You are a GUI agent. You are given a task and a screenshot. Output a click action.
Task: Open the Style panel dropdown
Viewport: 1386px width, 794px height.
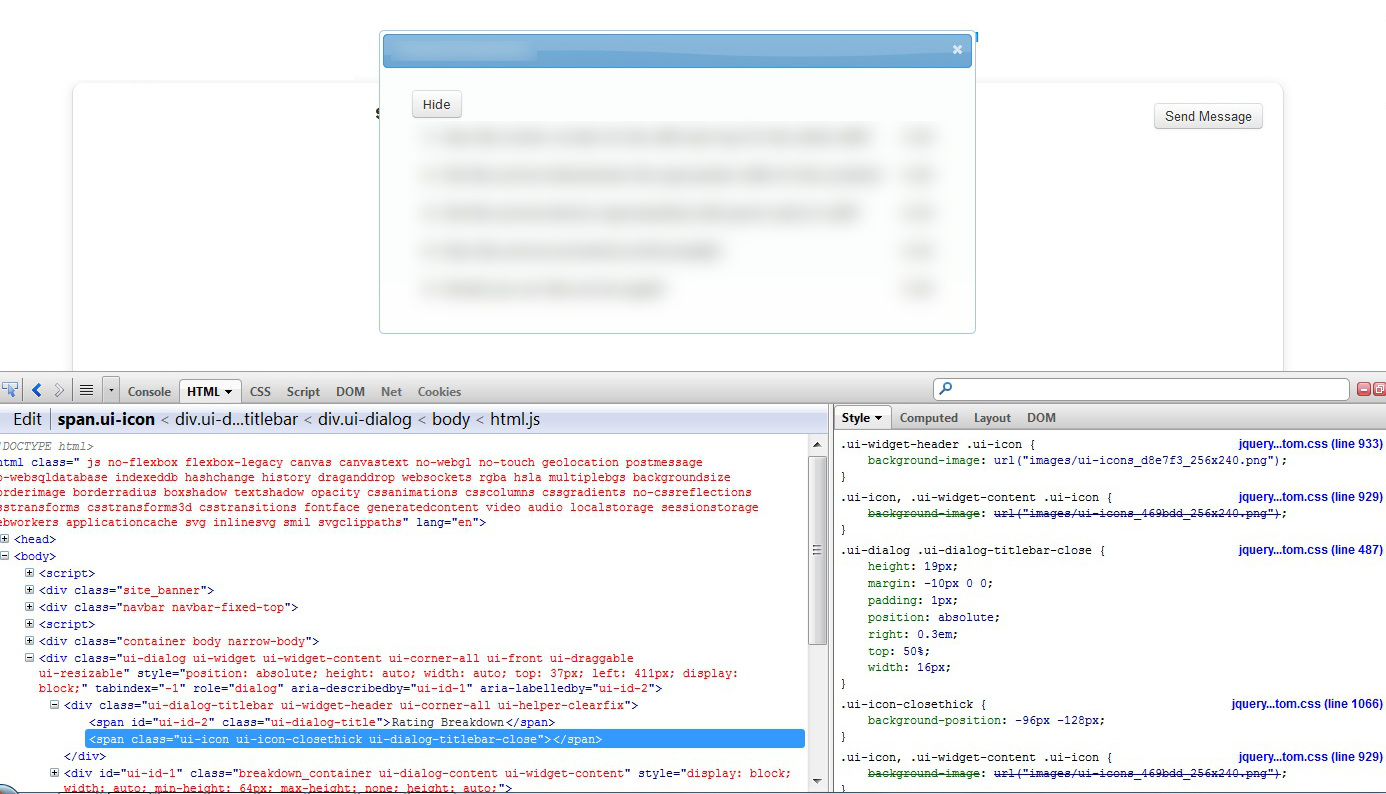click(880, 417)
